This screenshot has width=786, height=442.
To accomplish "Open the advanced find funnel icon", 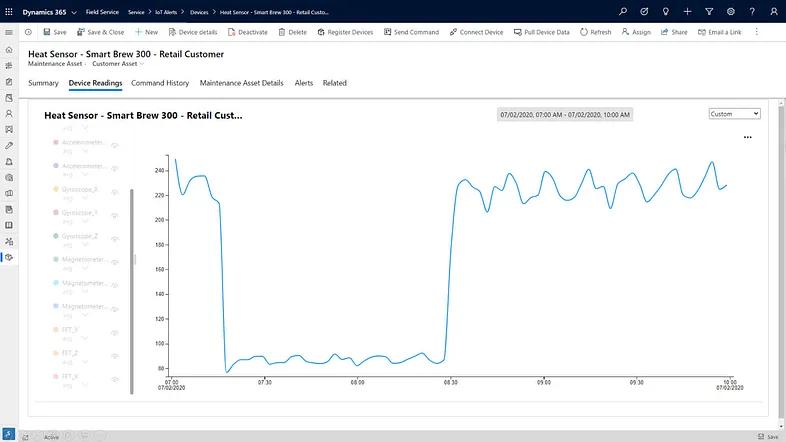I will [709, 12].
